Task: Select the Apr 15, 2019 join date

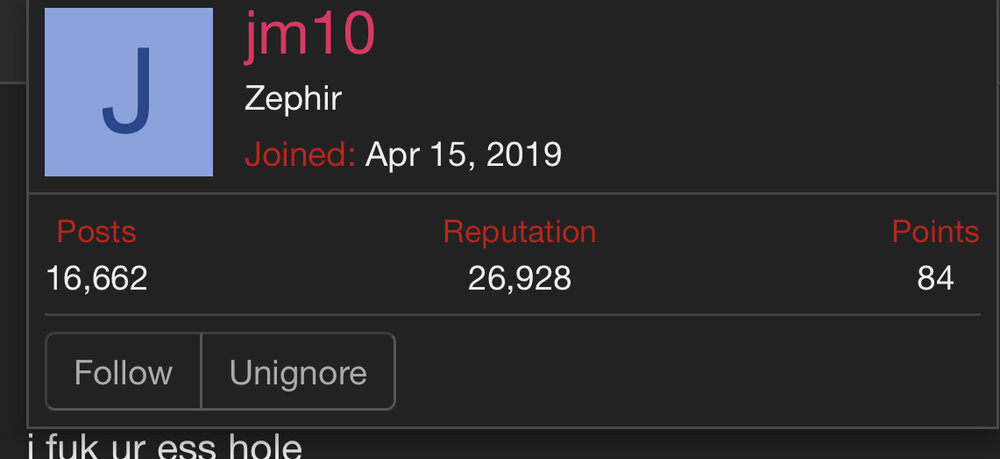Action: click(463, 155)
